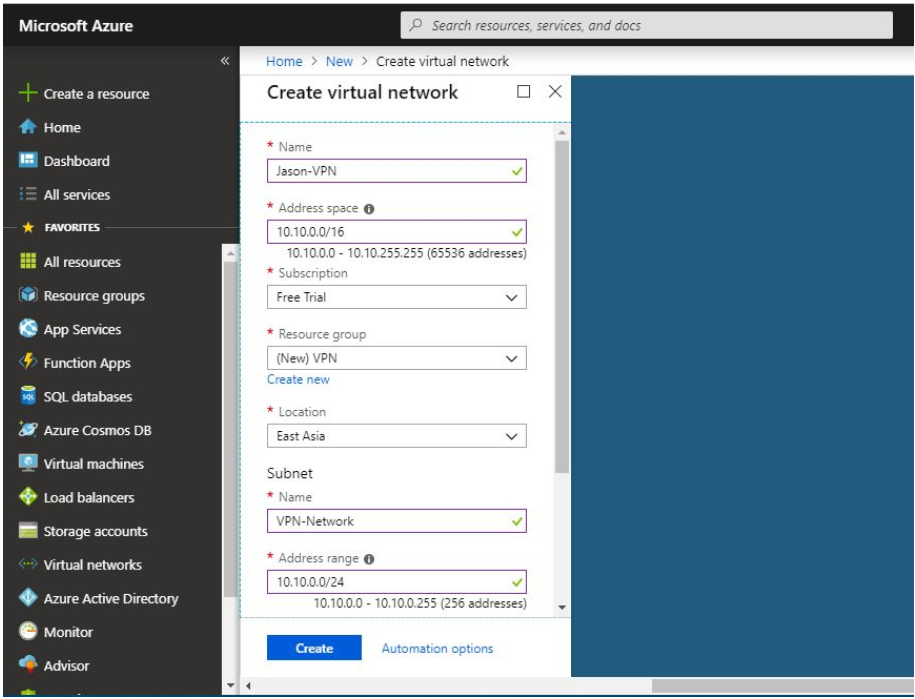Click the Home breadcrumb link
The width and height of the screenshot is (915, 699).
point(284,61)
